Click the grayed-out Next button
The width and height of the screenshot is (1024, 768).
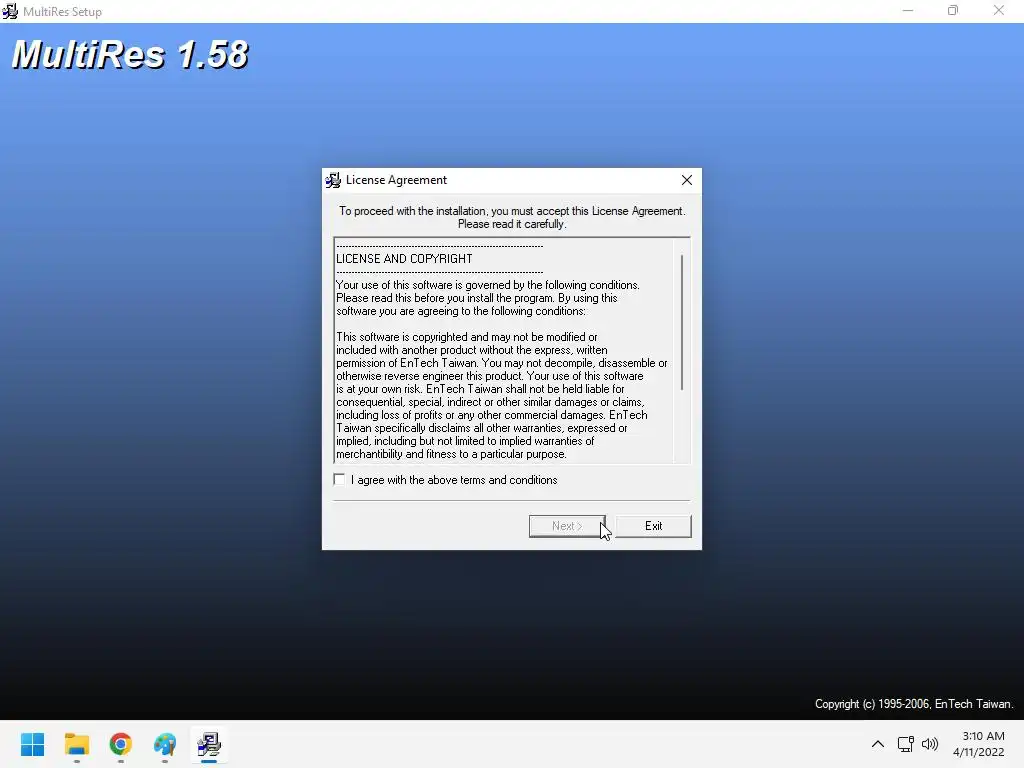(567, 526)
